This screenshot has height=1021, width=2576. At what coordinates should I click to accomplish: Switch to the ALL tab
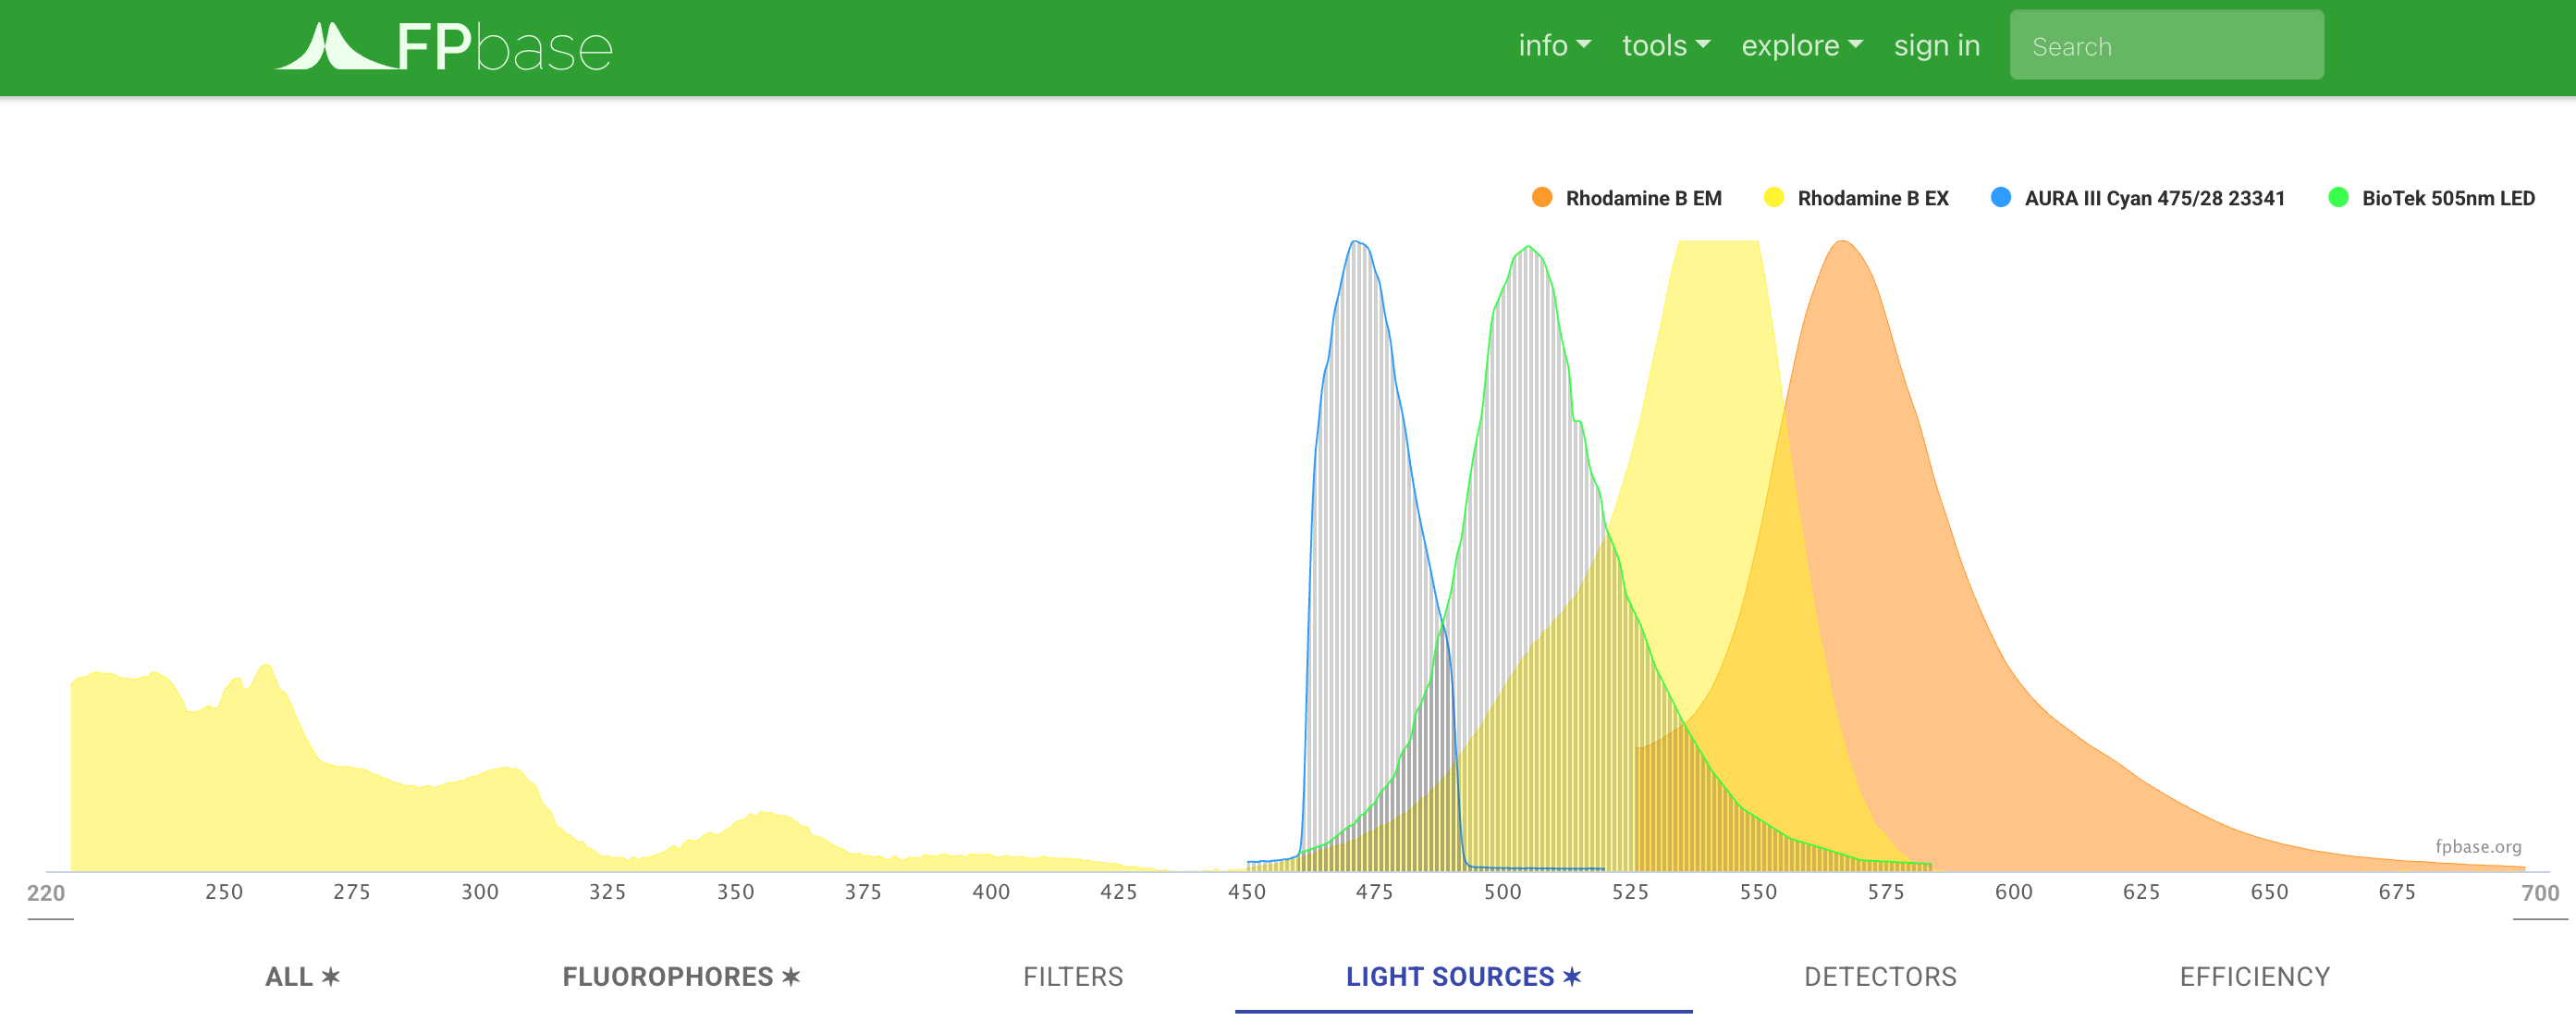point(302,976)
